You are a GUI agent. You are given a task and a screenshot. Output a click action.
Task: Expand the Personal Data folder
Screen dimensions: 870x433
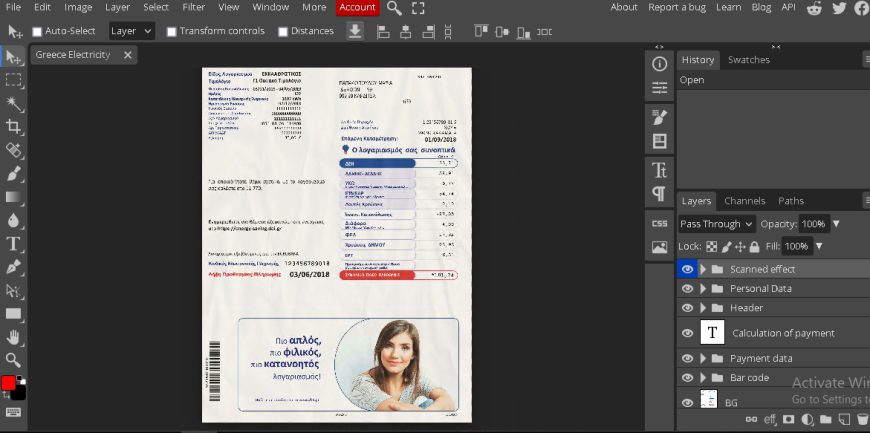click(x=703, y=289)
